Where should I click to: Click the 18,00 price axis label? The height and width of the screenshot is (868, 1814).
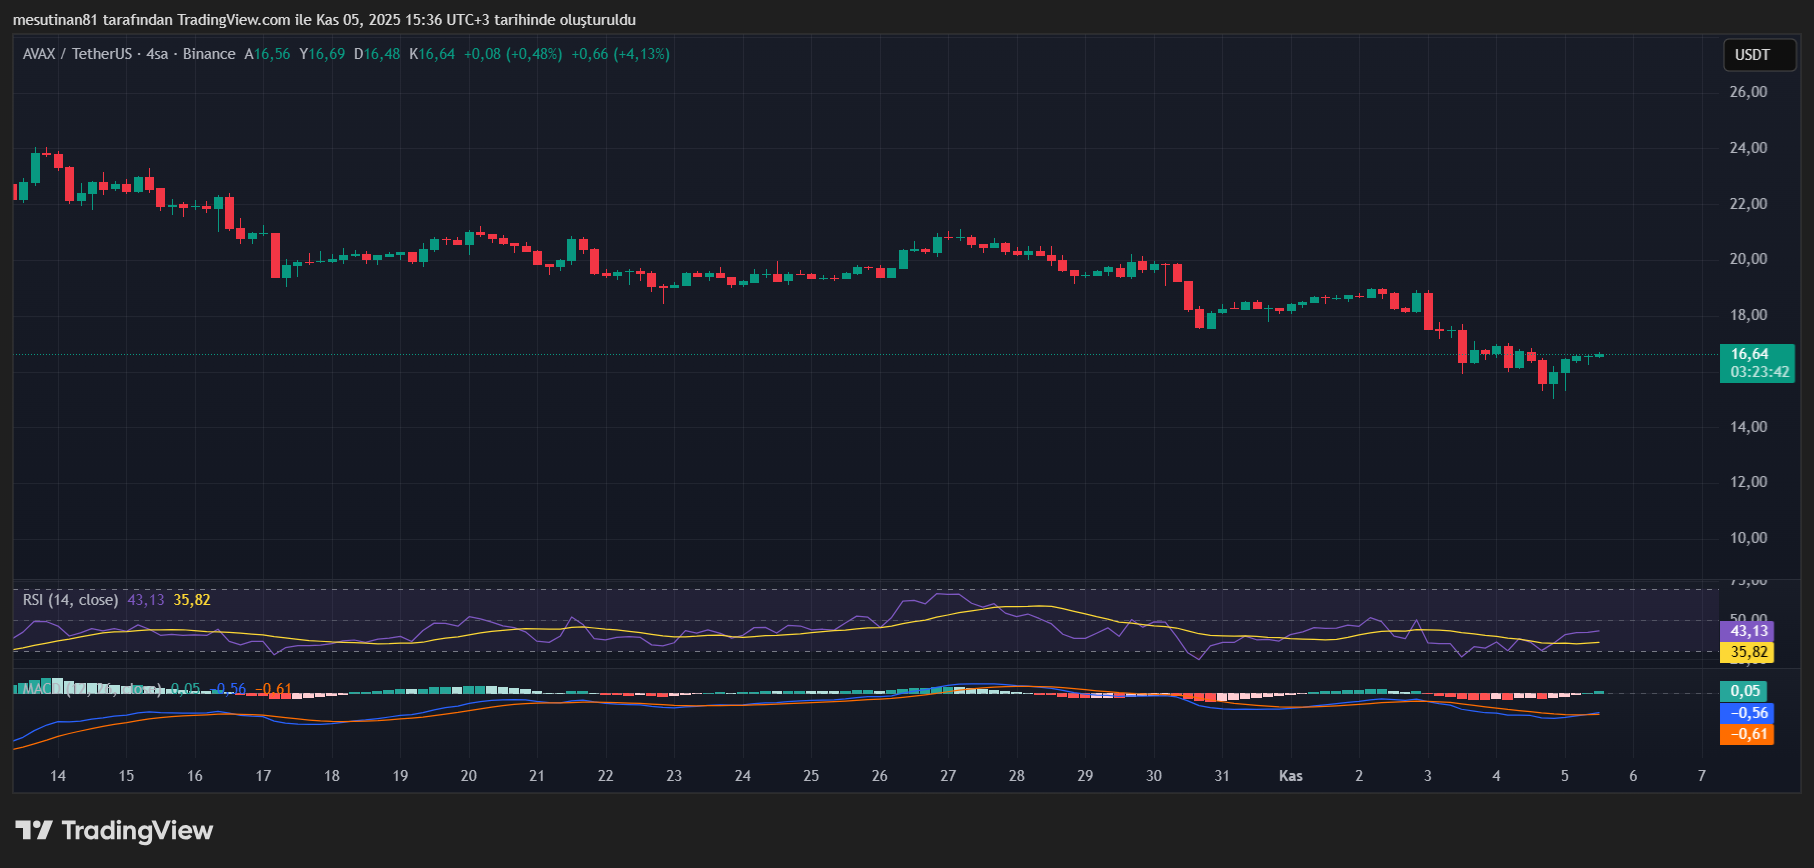point(1749,315)
